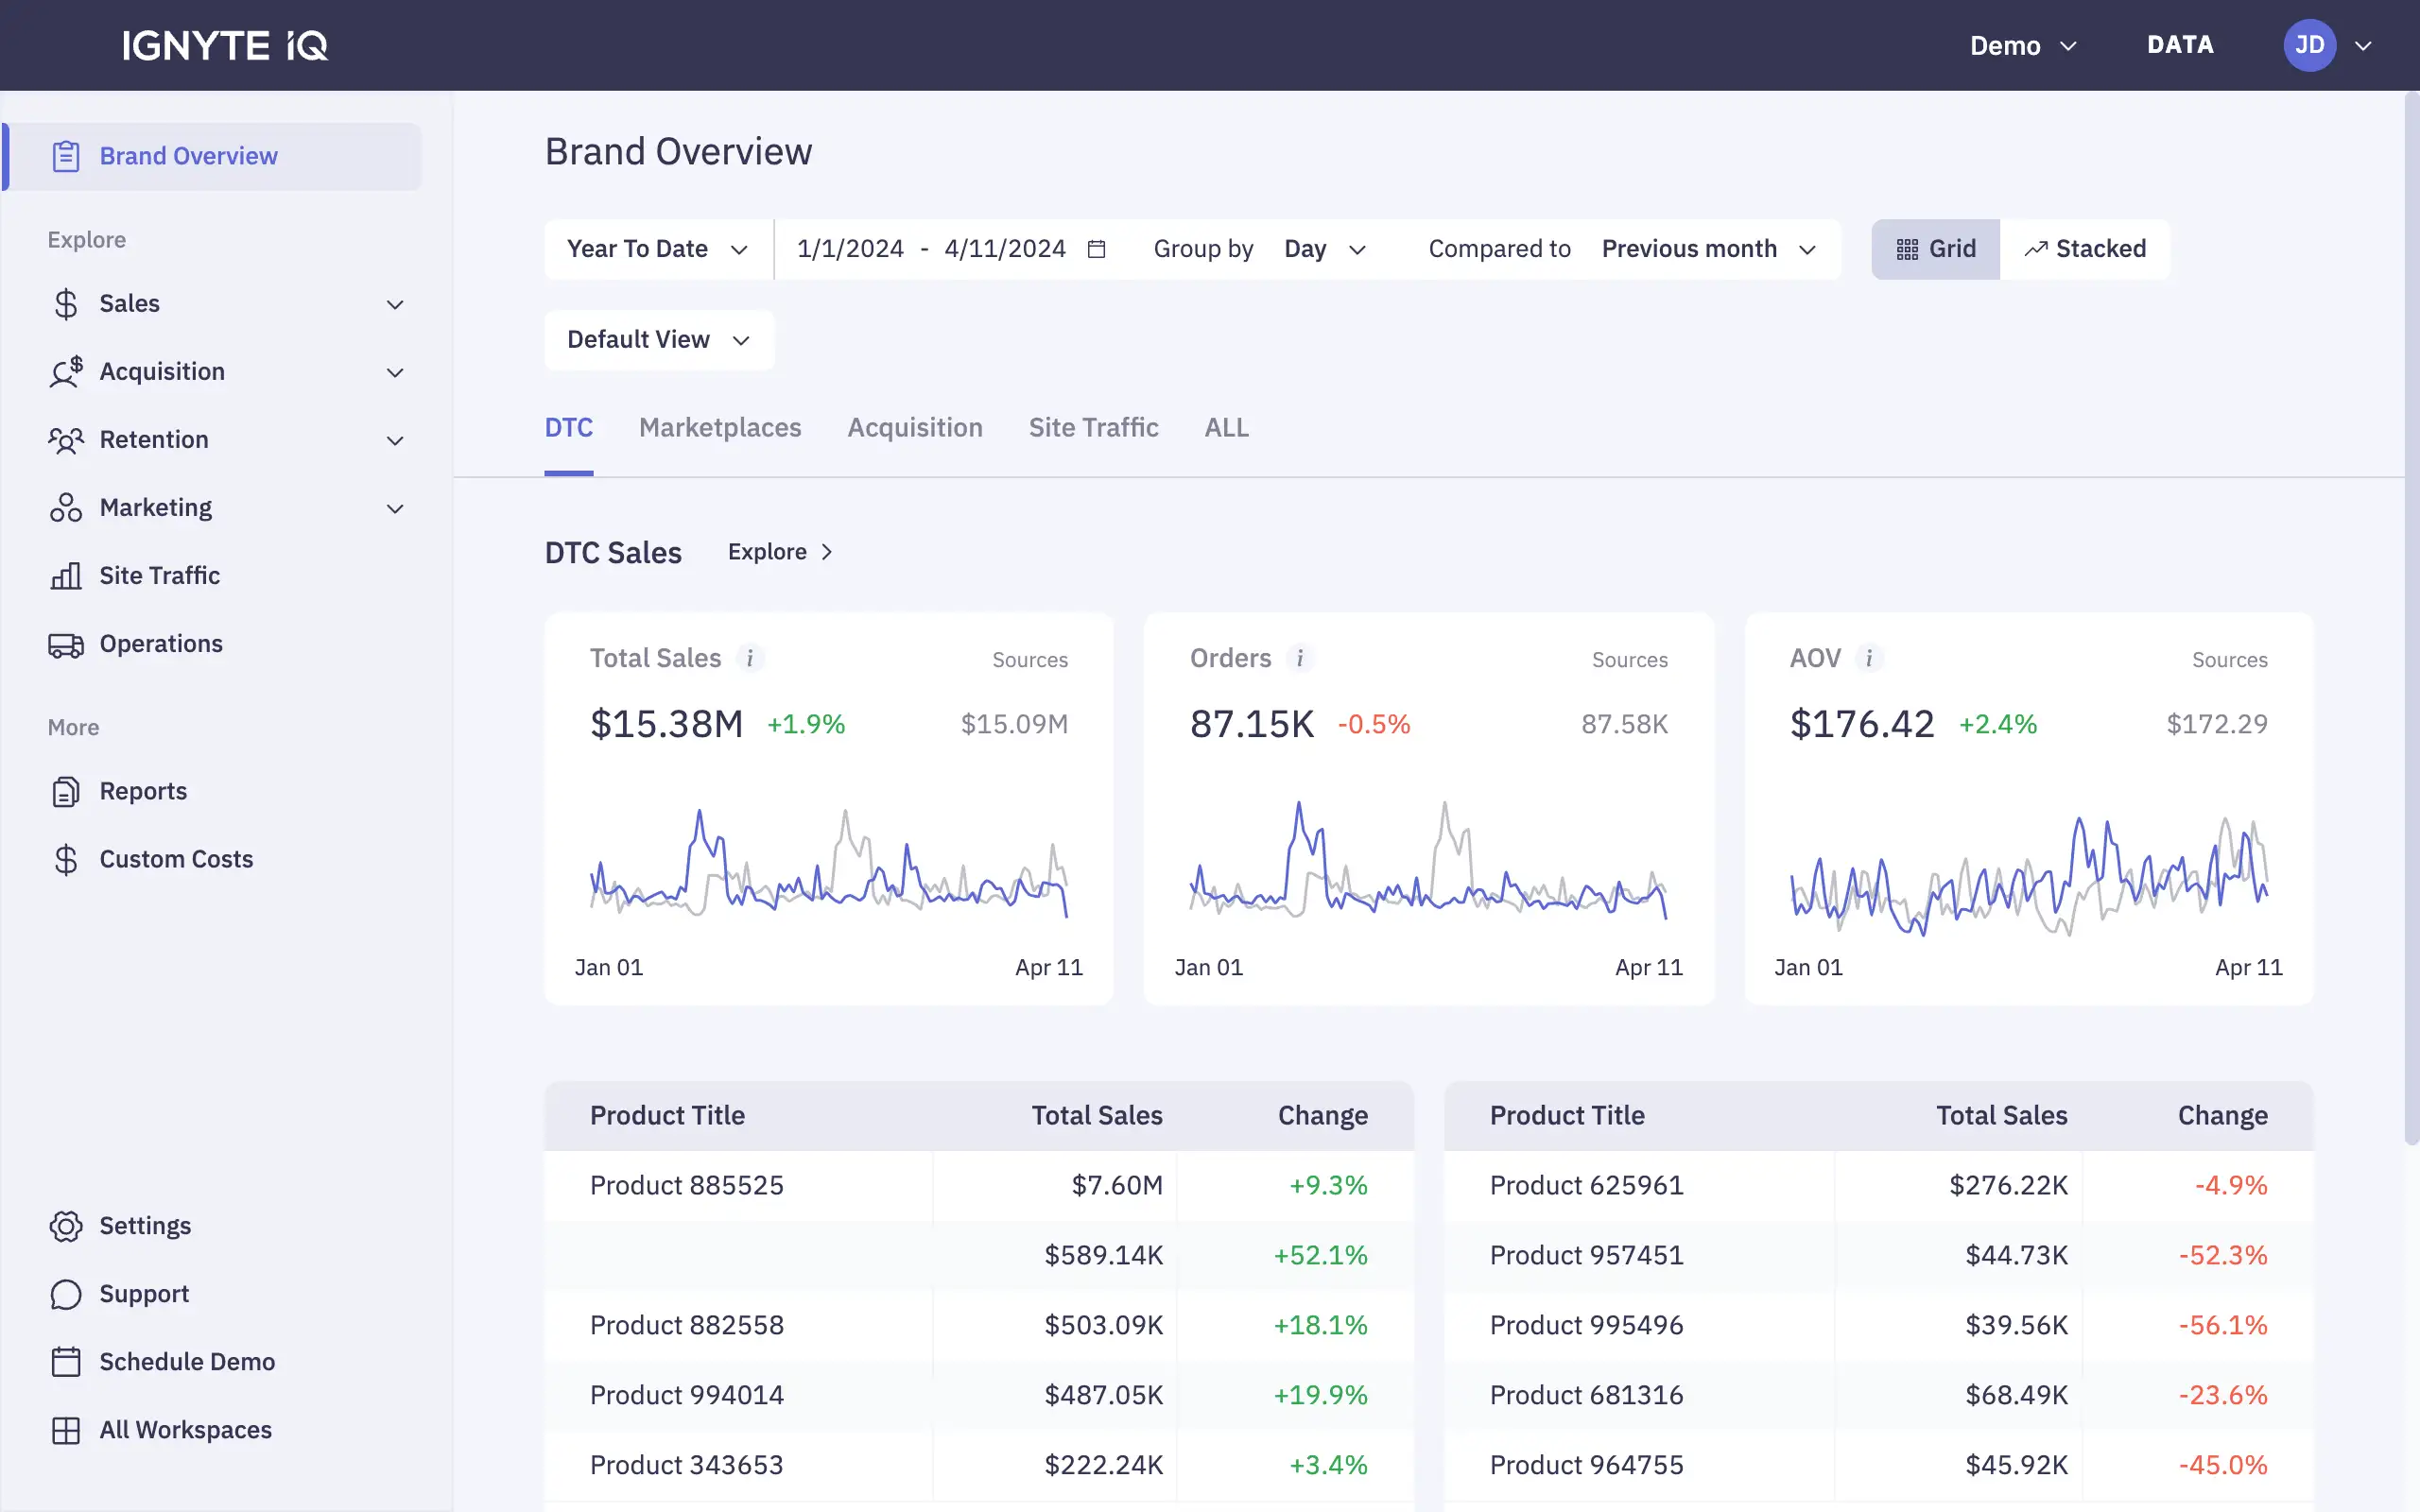
Task: Click the Total Sales header in left table
Action: 1097,1116
